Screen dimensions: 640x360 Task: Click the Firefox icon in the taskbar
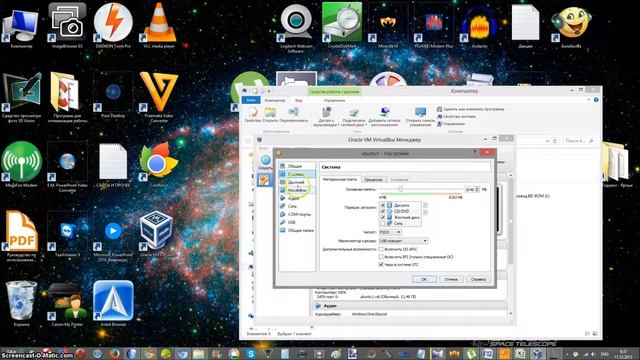coord(115,354)
